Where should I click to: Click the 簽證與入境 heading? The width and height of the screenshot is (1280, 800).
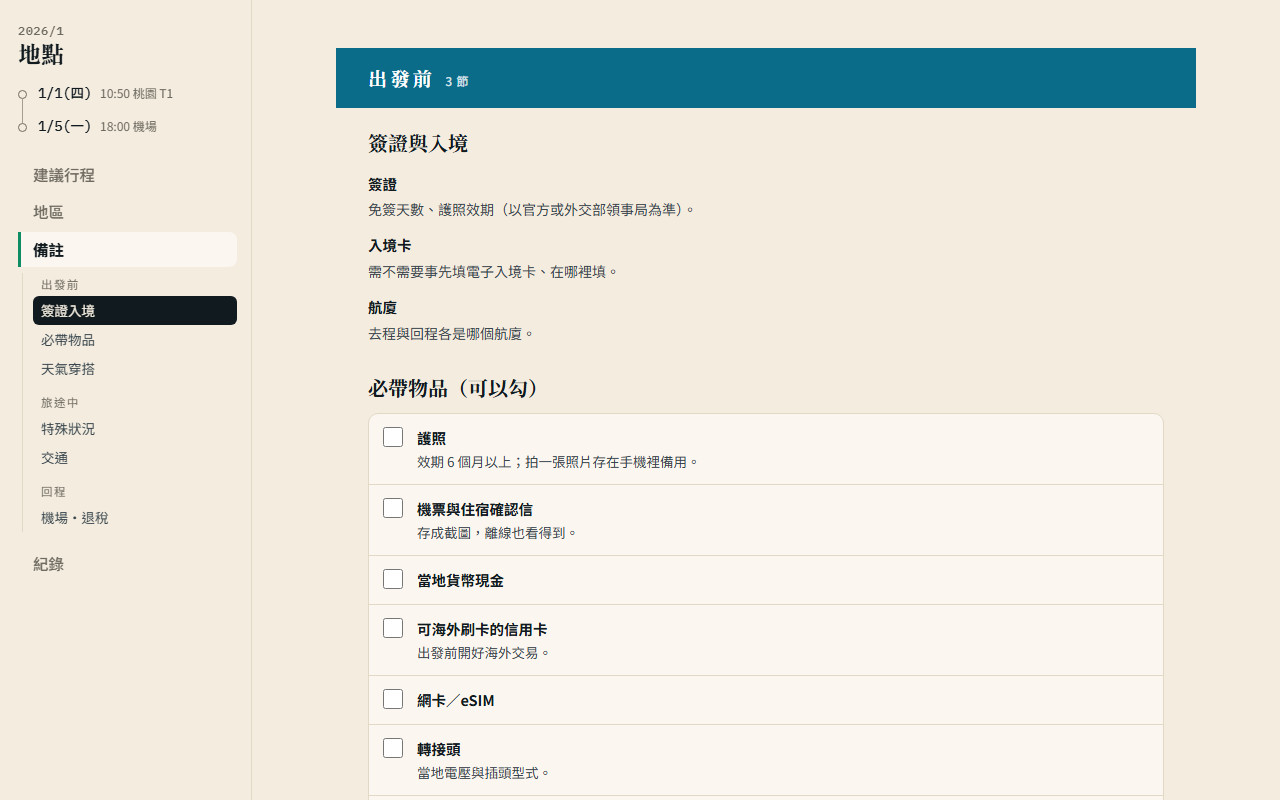pyautogui.click(x=418, y=144)
